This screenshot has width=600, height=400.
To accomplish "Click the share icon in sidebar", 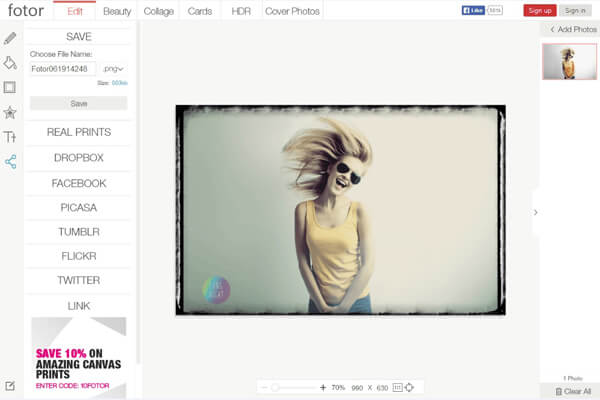I will click(x=10, y=161).
